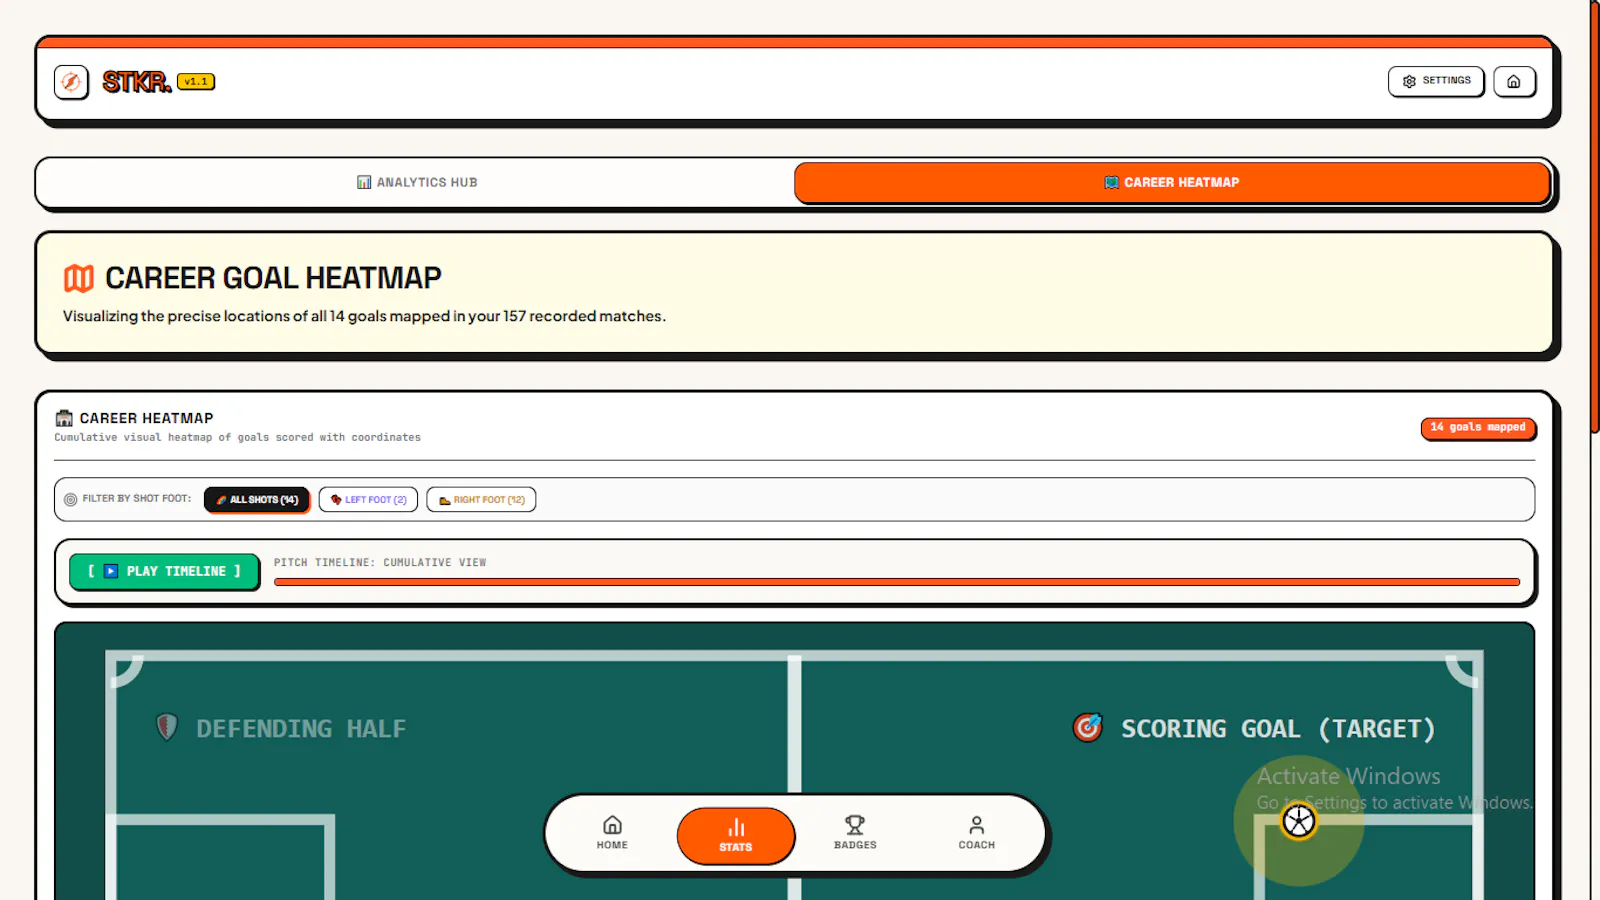Click the STKR compass logo icon
Screen dimensions: 1600x900
(x=71, y=82)
